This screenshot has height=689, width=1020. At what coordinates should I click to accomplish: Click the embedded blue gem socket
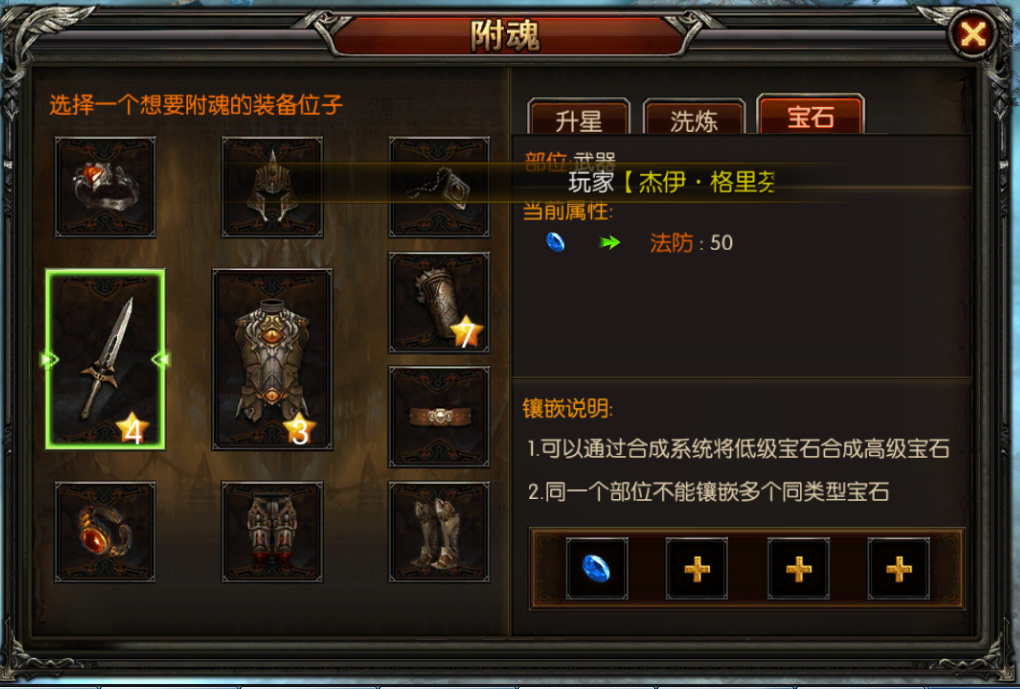(597, 569)
